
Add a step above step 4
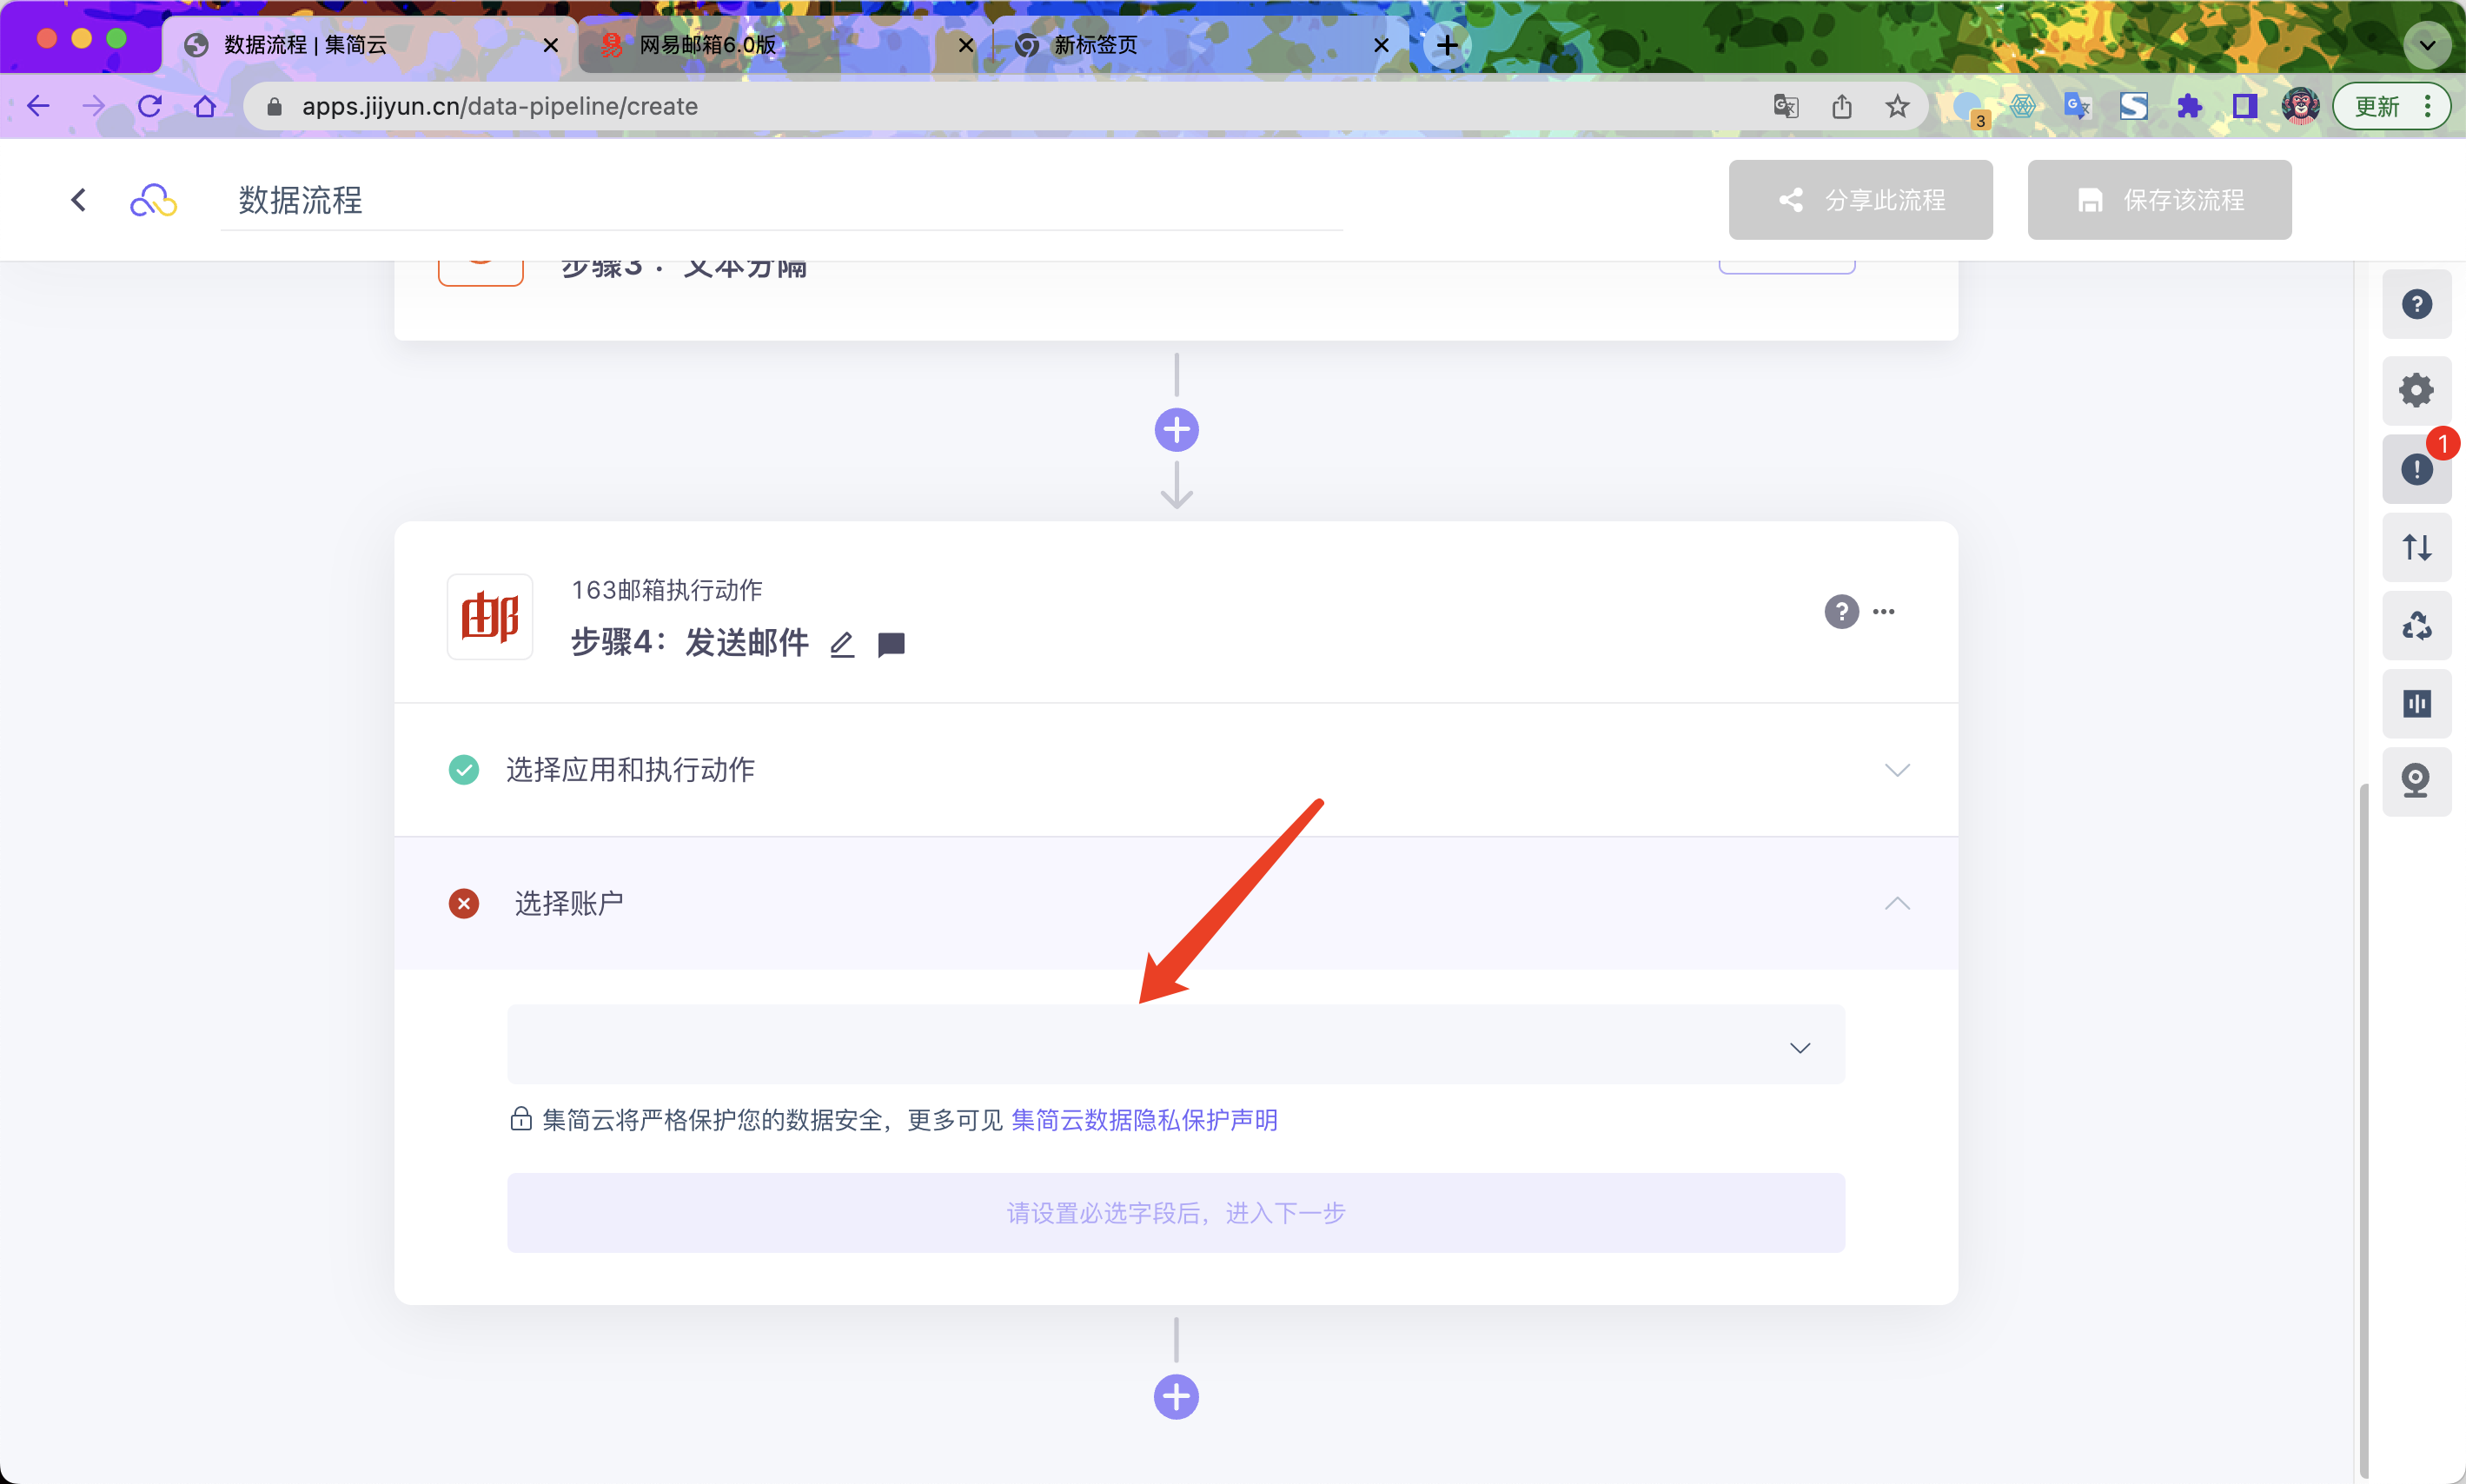1176,430
